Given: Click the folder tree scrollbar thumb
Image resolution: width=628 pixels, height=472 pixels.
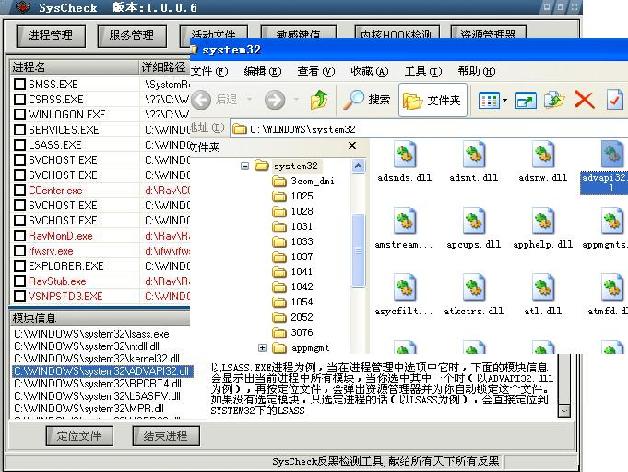Looking at the screenshot, I should point(358,250).
